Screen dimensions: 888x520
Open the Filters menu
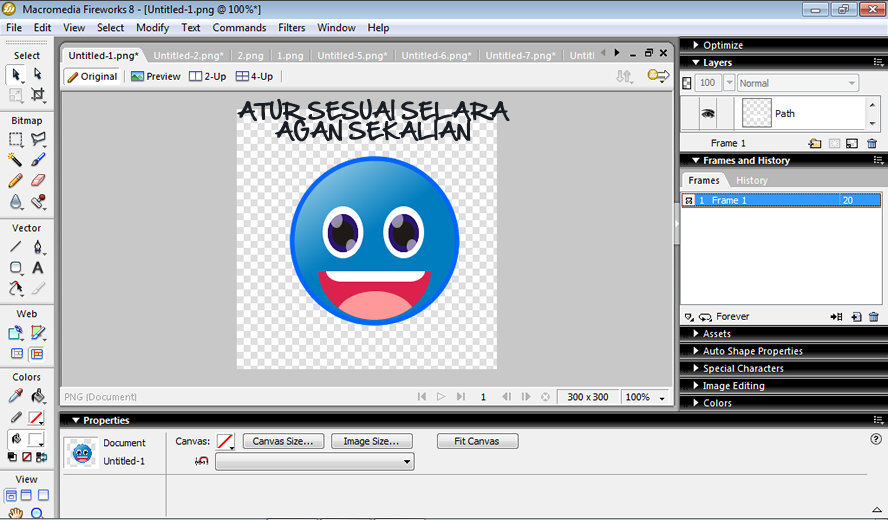click(292, 28)
